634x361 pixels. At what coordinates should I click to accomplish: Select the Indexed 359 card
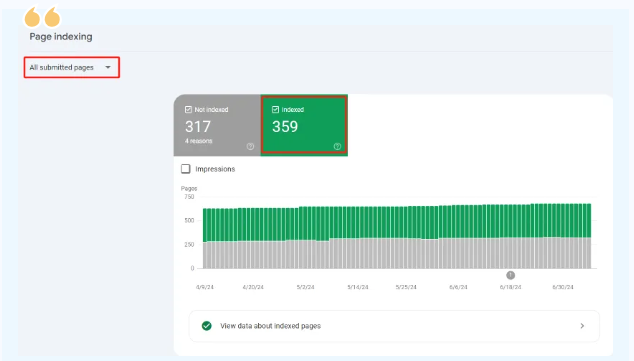(304, 125)
